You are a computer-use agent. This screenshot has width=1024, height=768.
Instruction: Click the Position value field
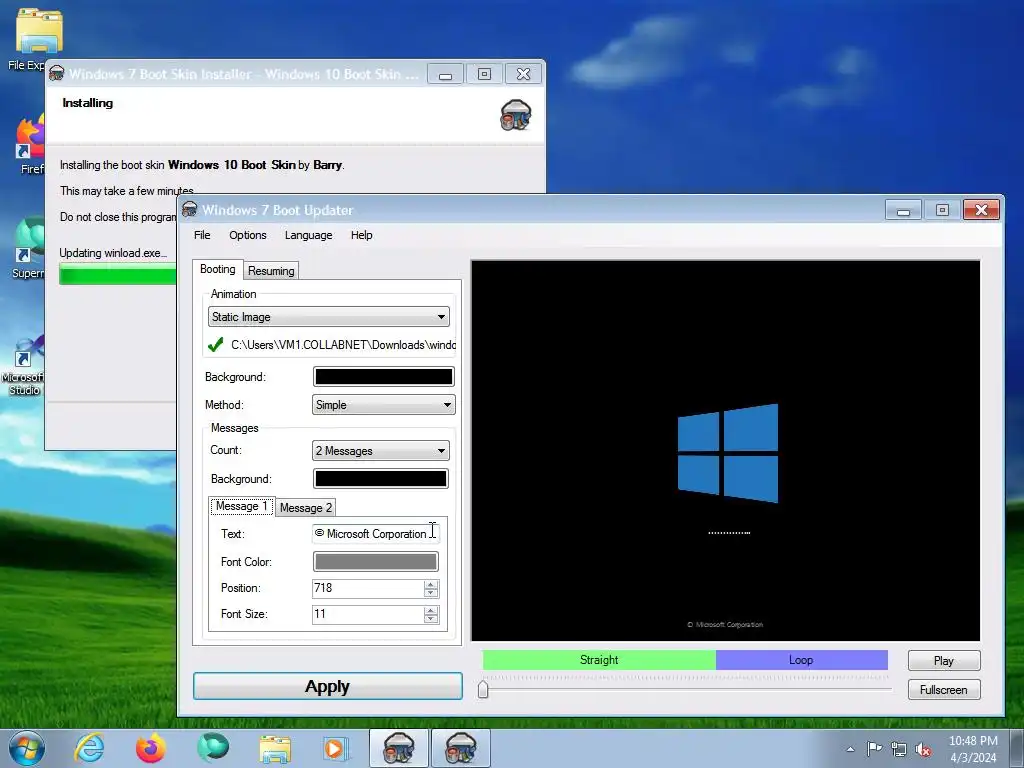click(368, 588)
